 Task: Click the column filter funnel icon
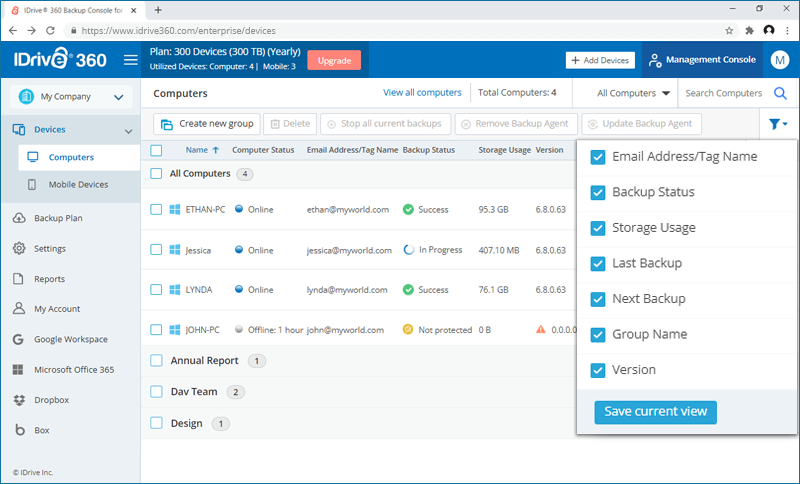[x=777, y=124]
